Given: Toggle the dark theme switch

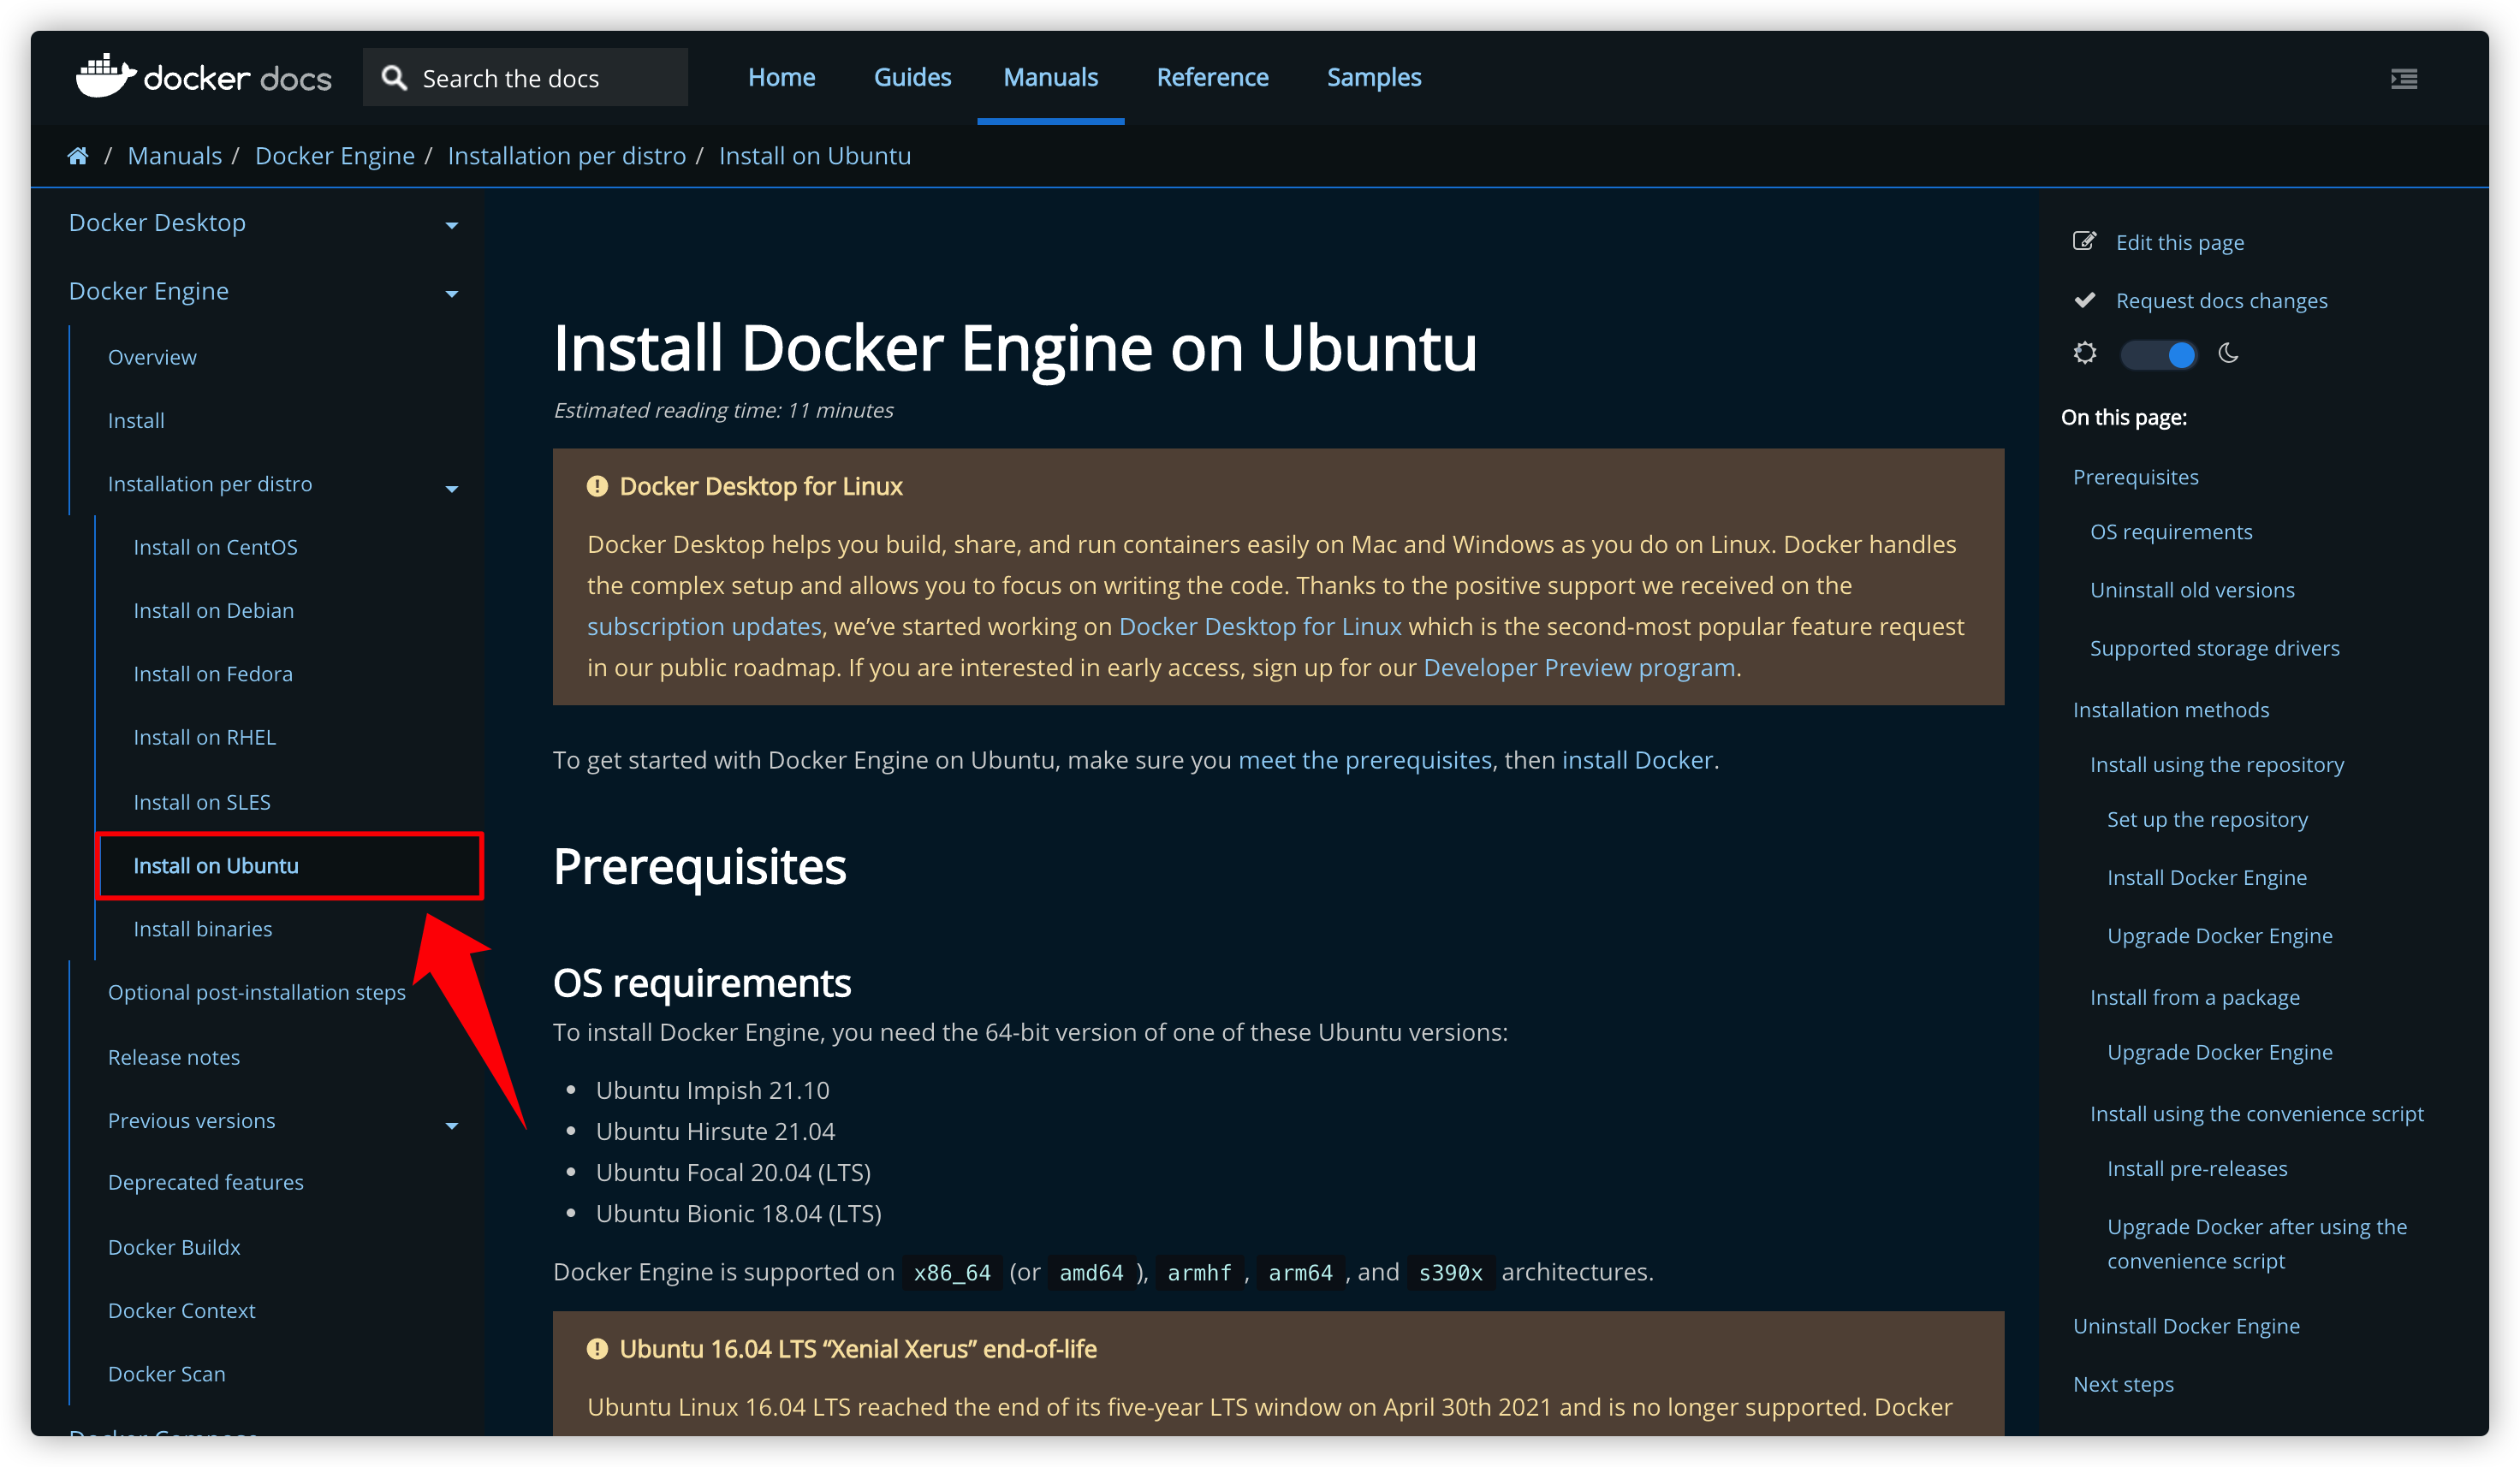Looking at the screenshot, I should 2158,354.
